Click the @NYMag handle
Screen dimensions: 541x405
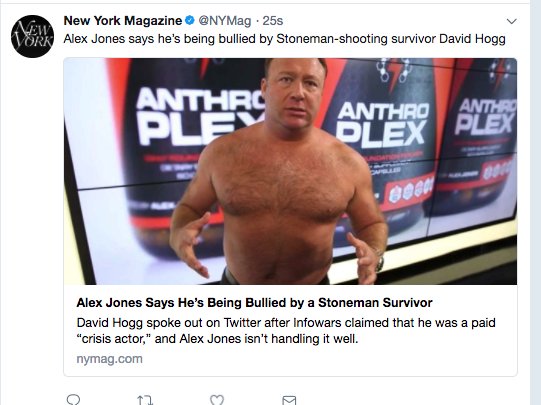point(225,21)
